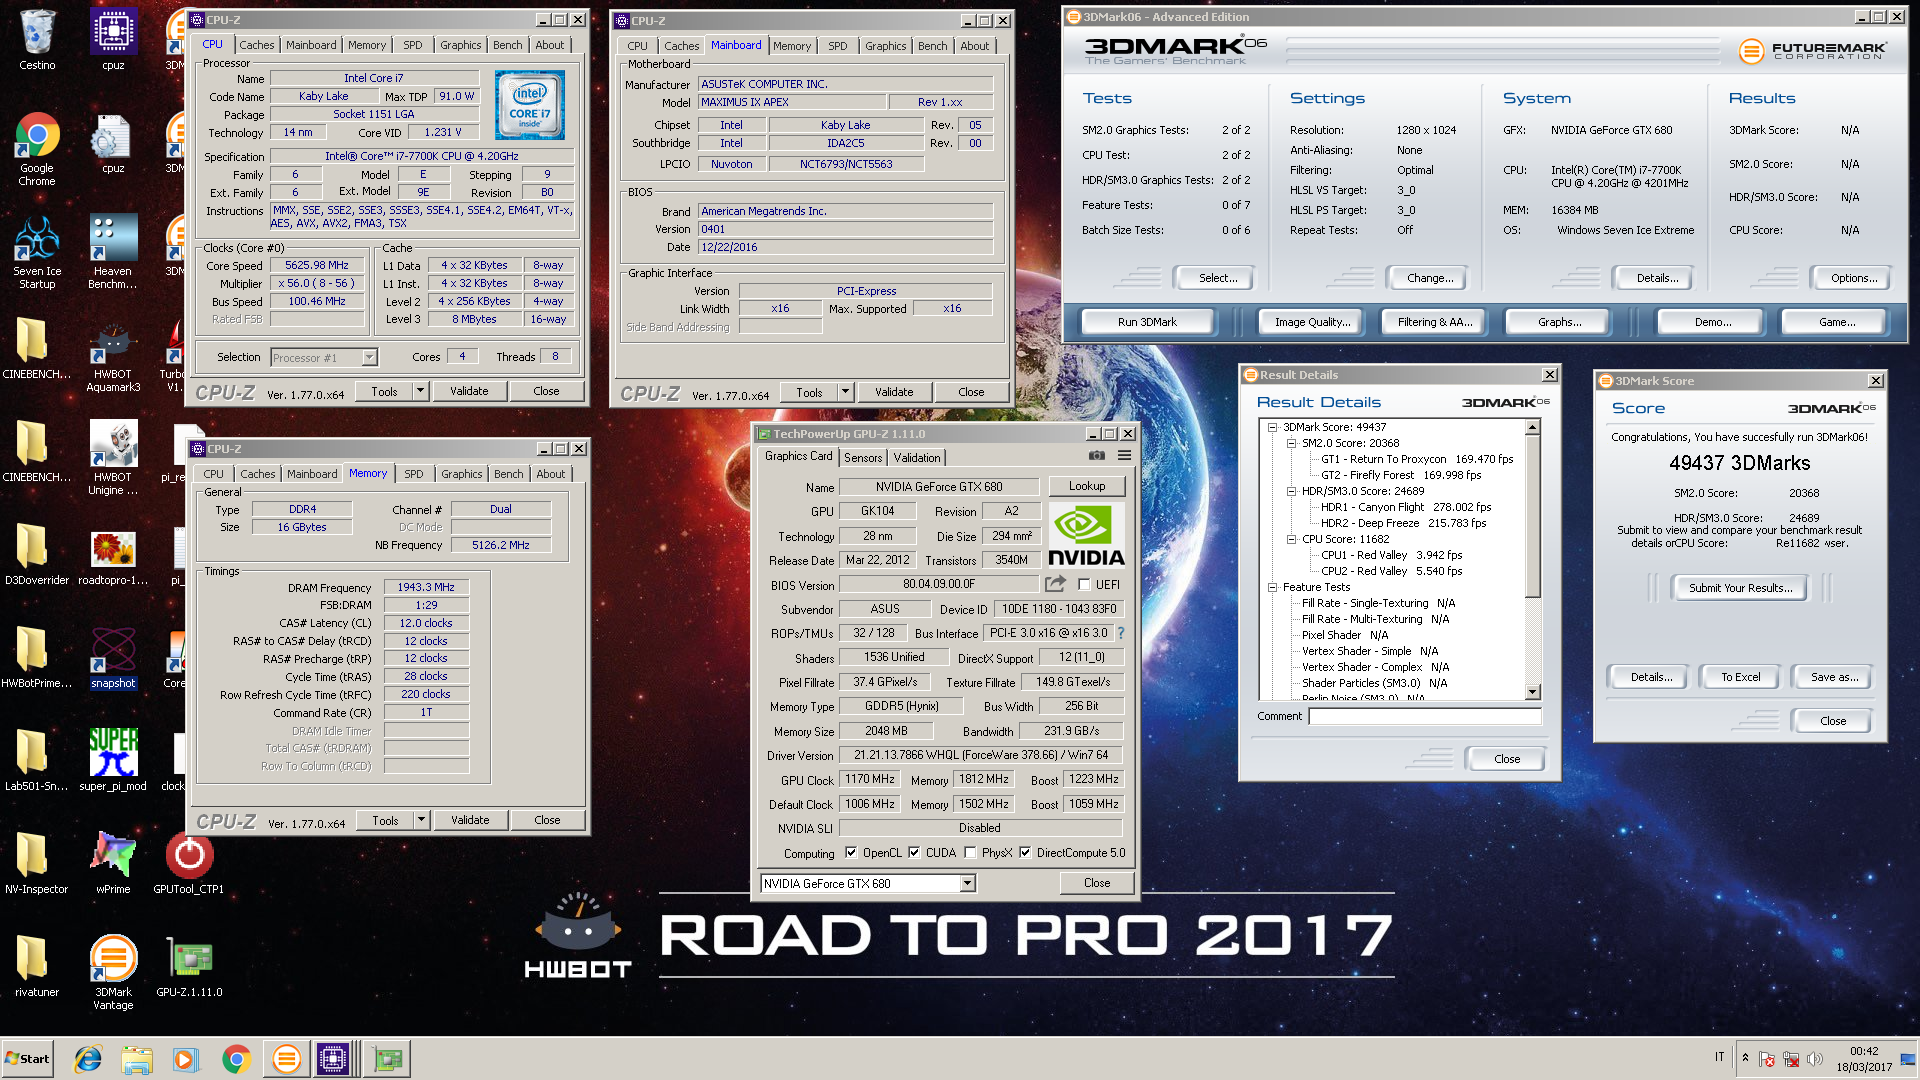Toggle the CUDA checkbox
Viewport: 1920px width, 1080px height.
tap(914, 853)
